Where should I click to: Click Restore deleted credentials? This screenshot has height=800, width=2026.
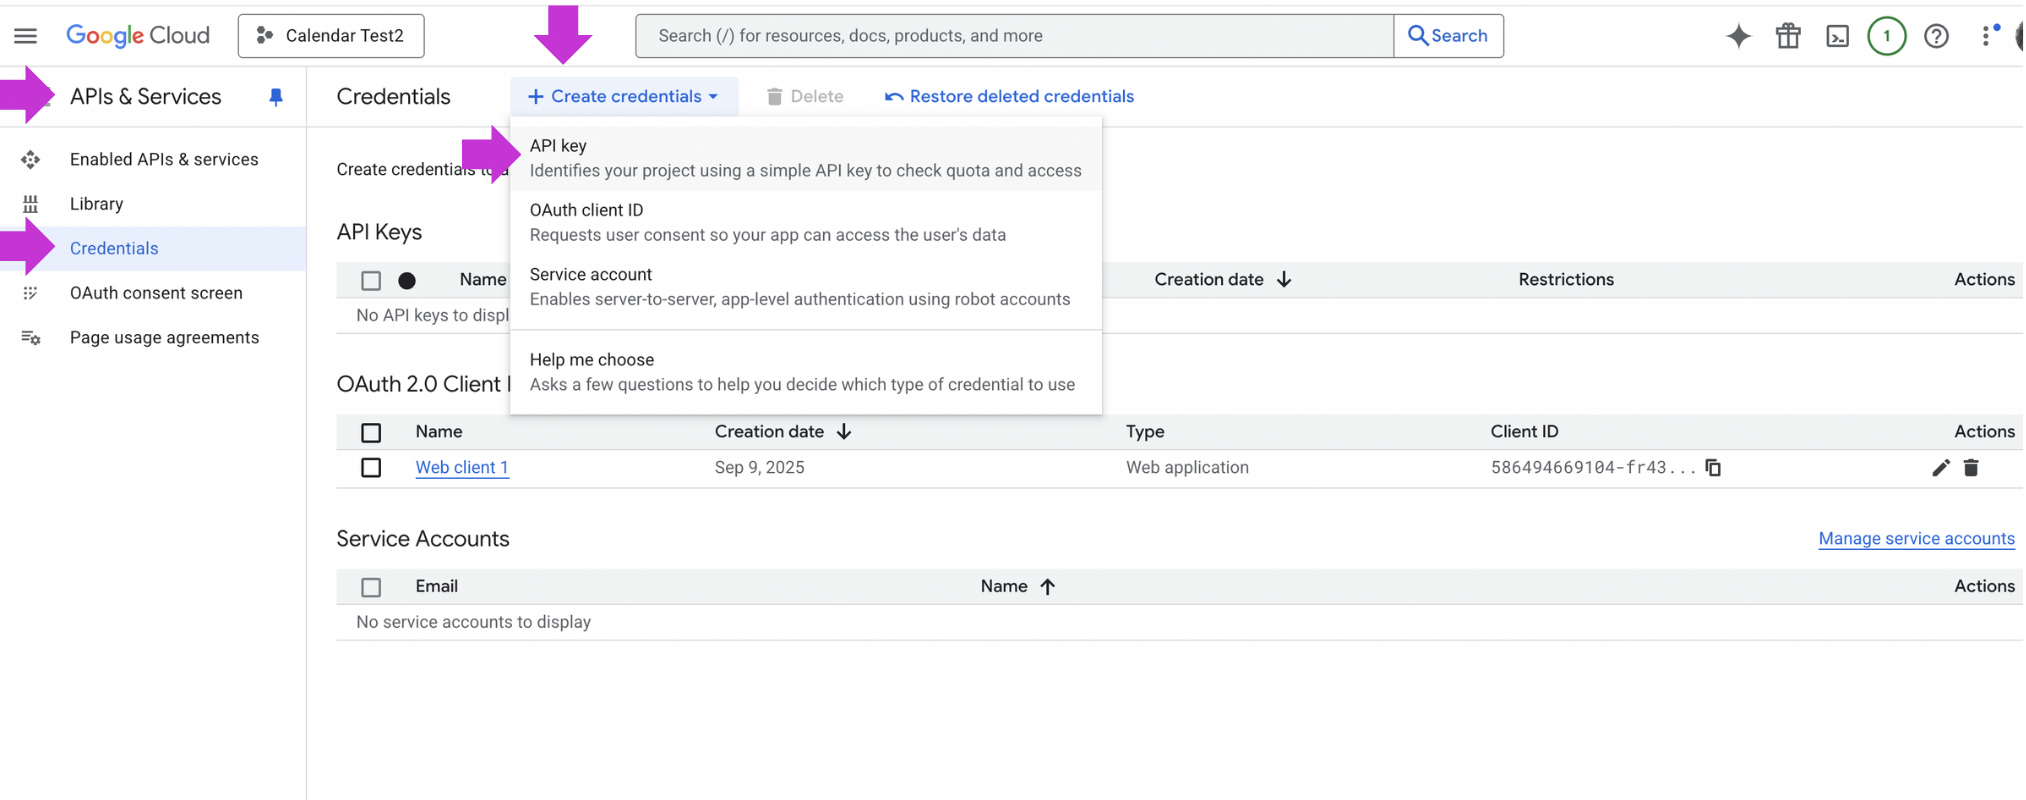click(1009, 97)
